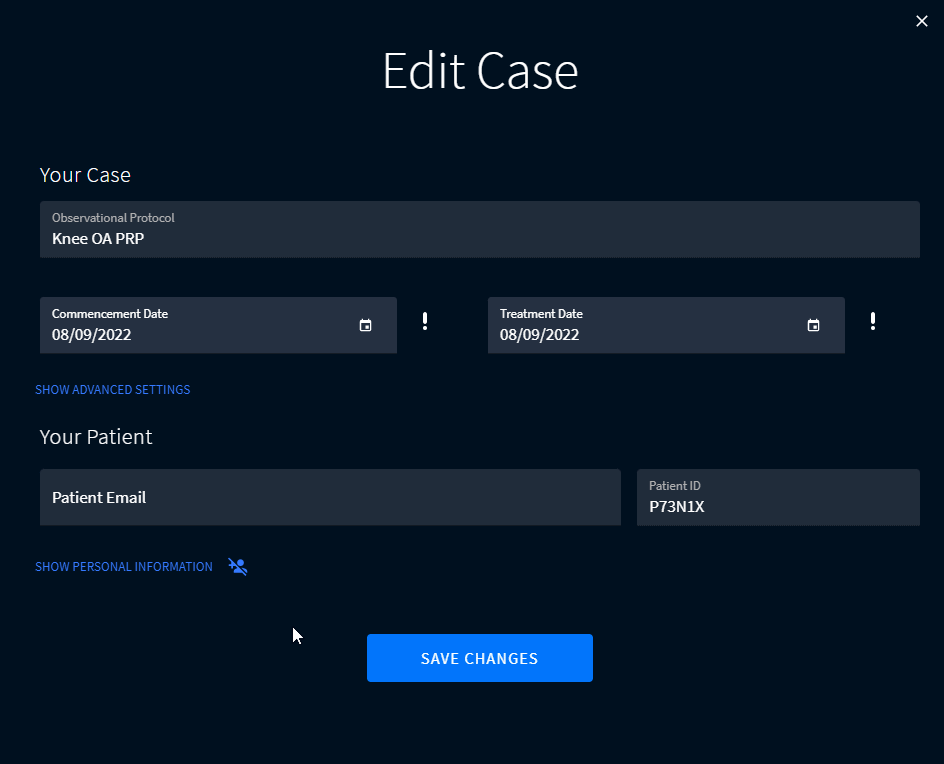
Task: Click the Patient ID field label
Action: coord(675,486)
